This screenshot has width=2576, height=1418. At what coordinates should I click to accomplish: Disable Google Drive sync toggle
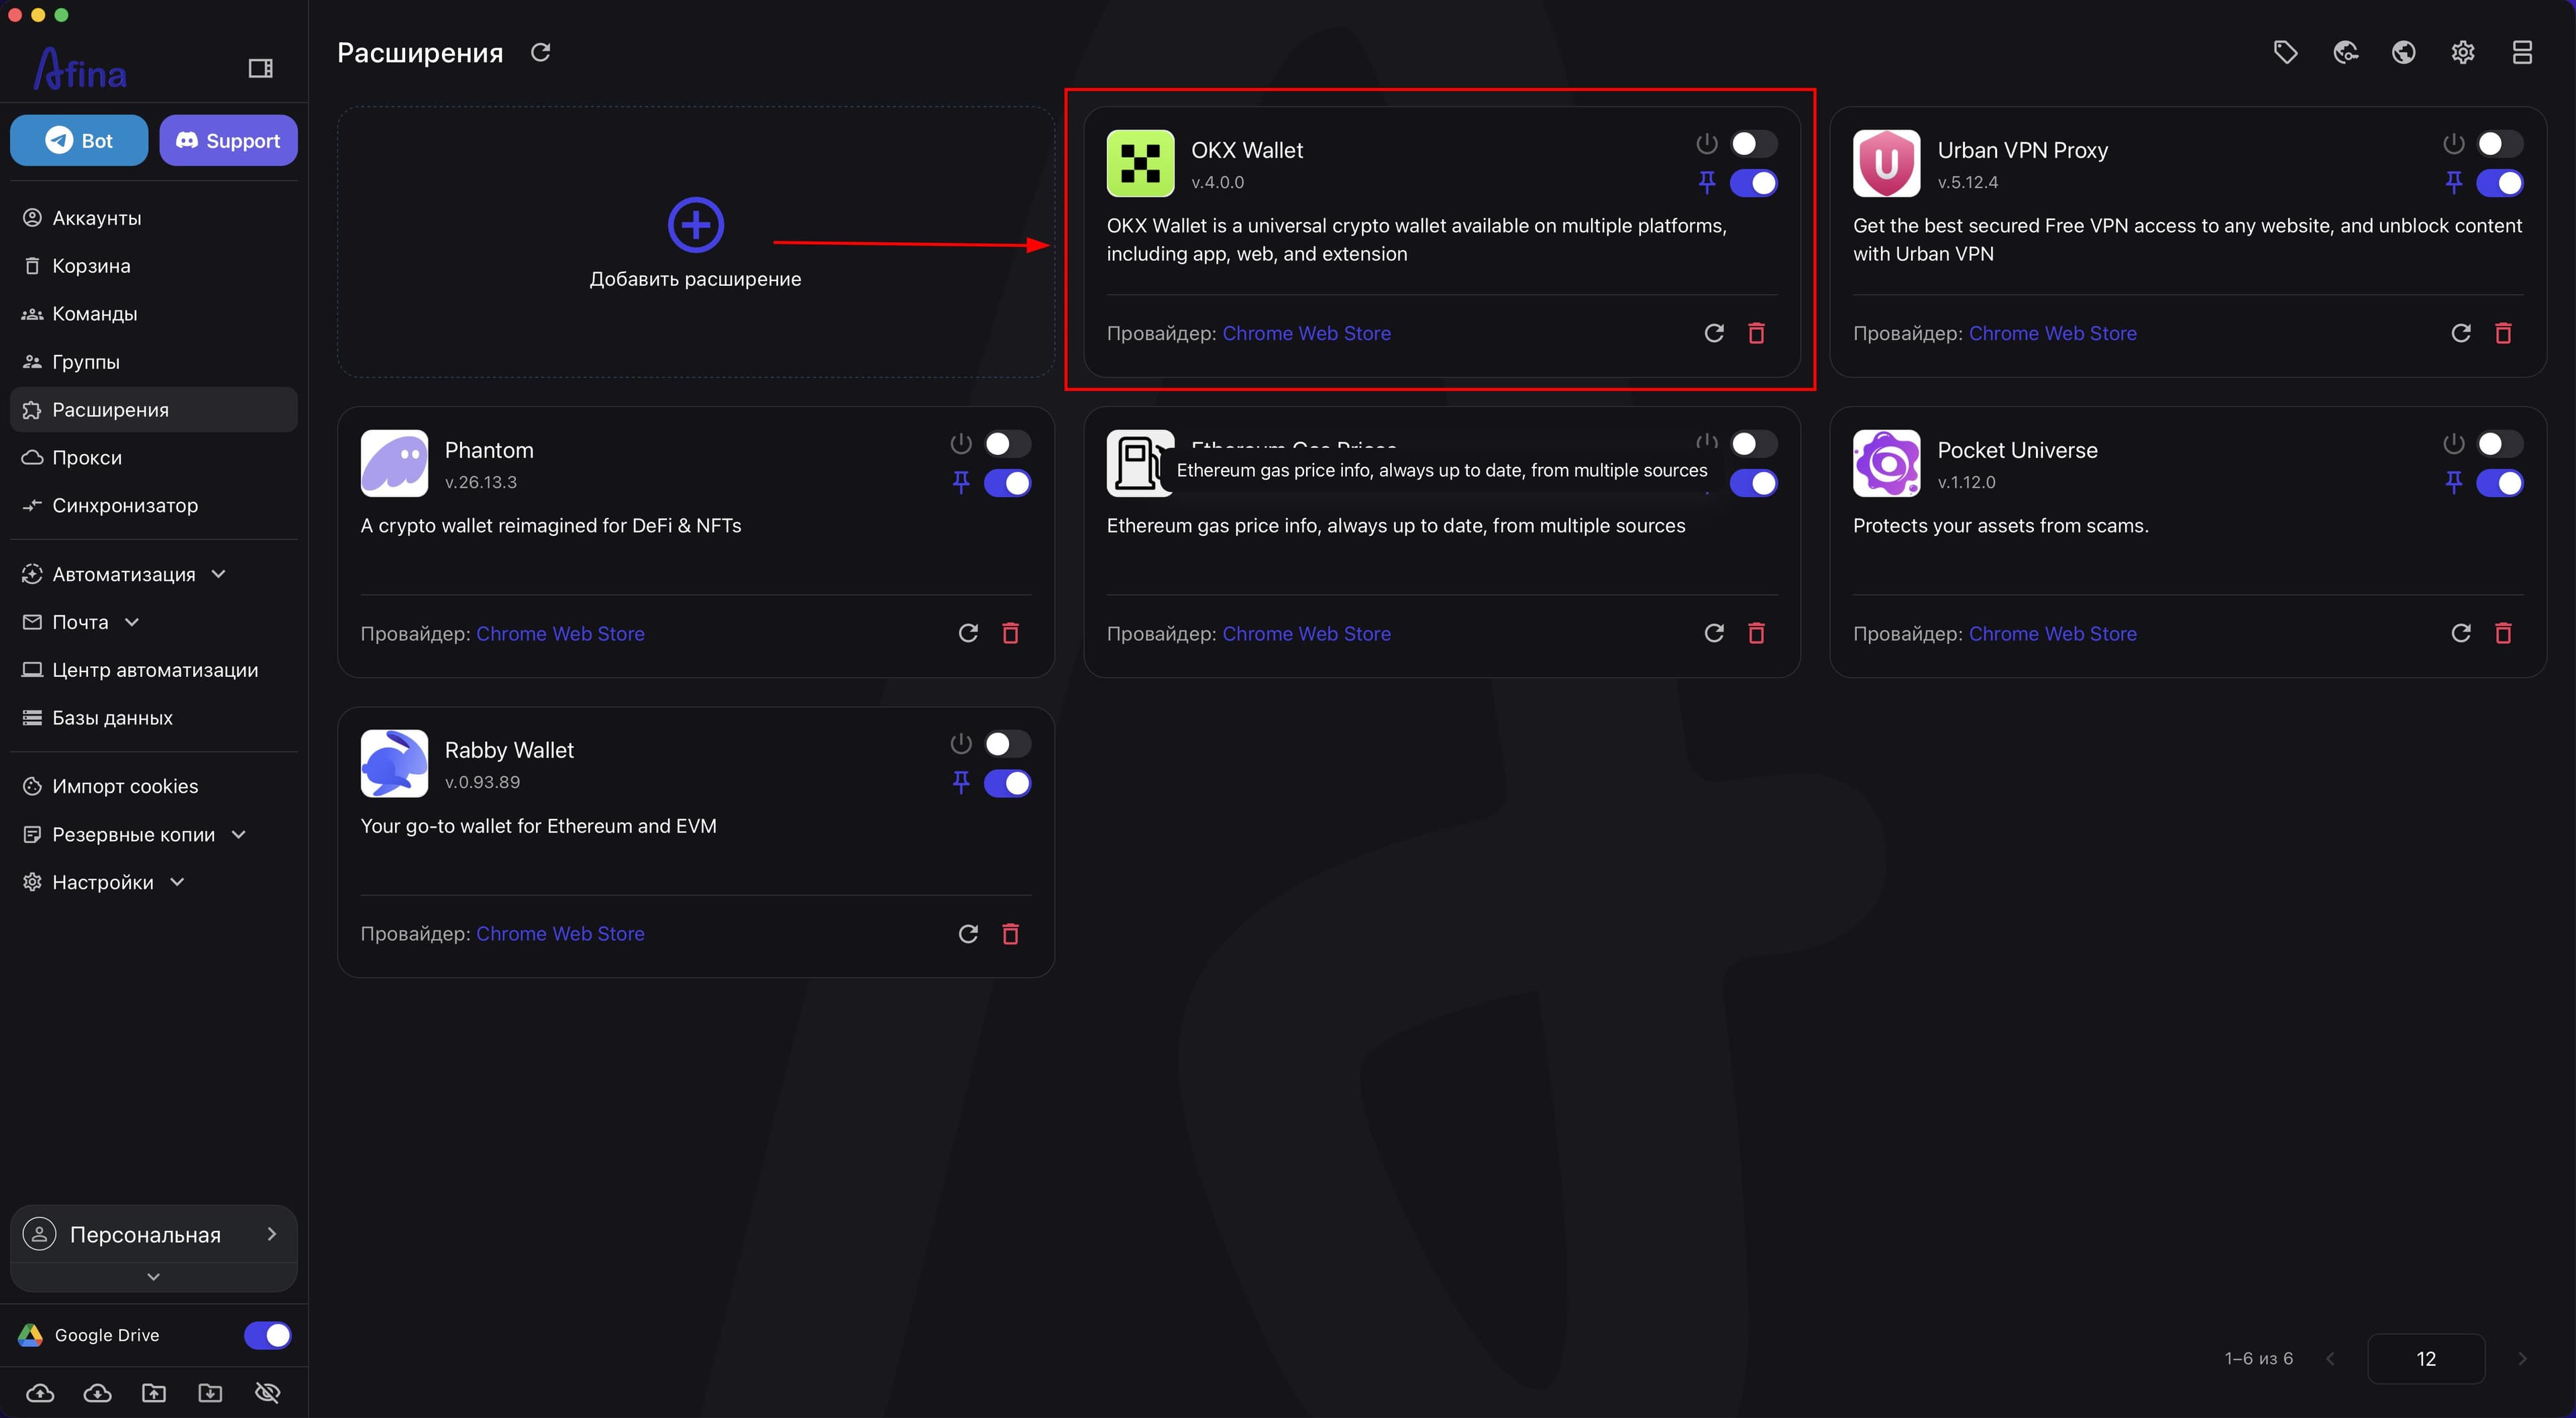click(x=268, y=1335)
